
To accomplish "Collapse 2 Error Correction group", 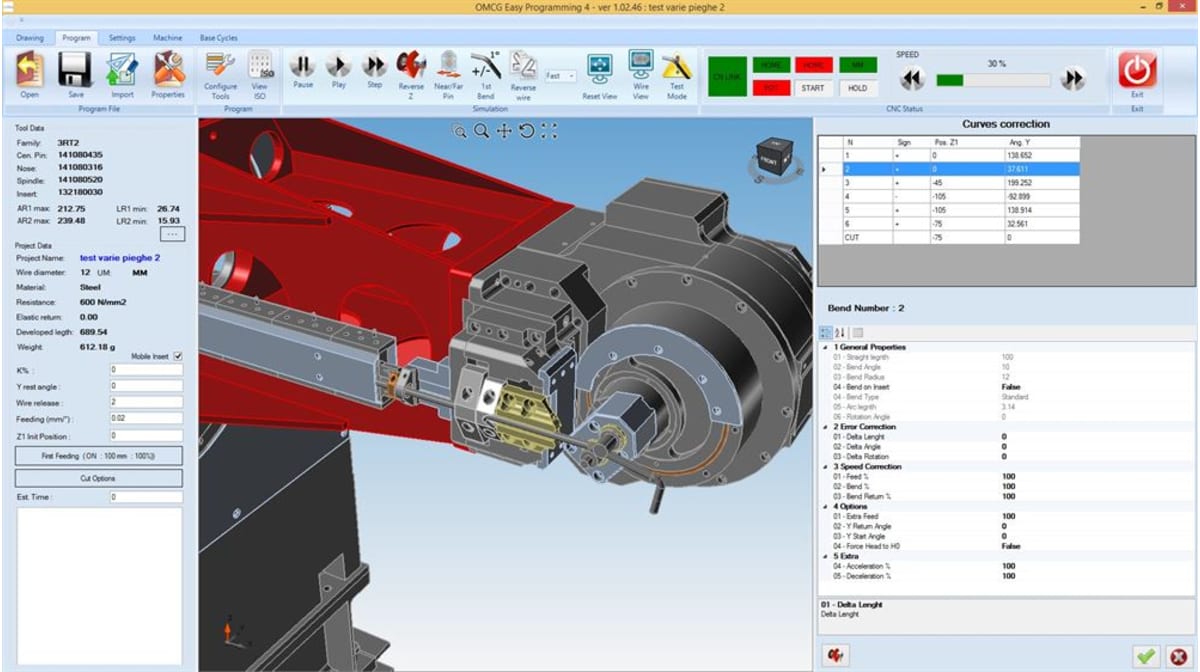I will [x=825, y=427].
